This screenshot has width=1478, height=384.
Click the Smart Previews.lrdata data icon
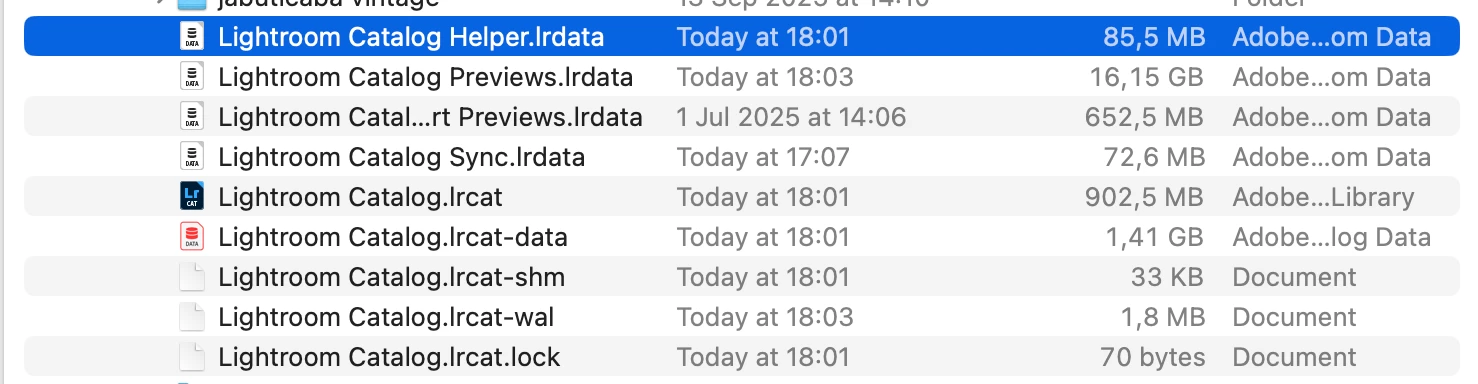click(x=192, y=117)
